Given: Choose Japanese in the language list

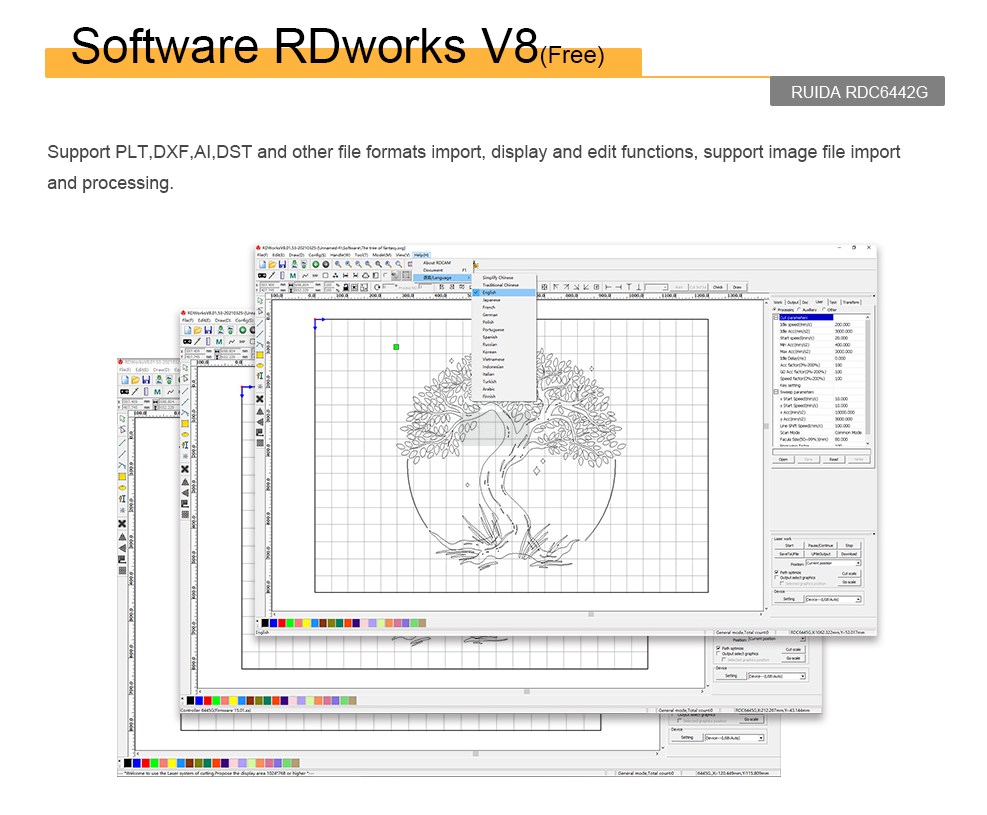Looking at the screenshot, I should tap(504, 300).
